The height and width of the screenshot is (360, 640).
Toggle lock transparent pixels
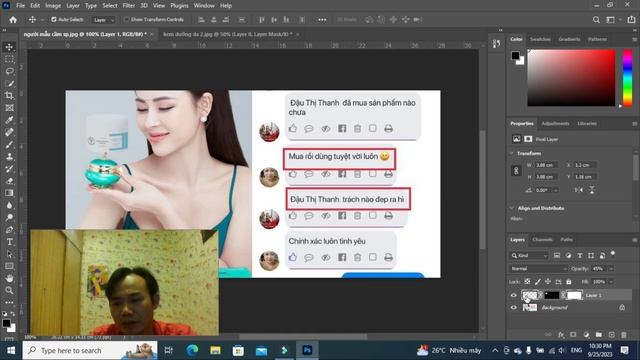point(527,282)
